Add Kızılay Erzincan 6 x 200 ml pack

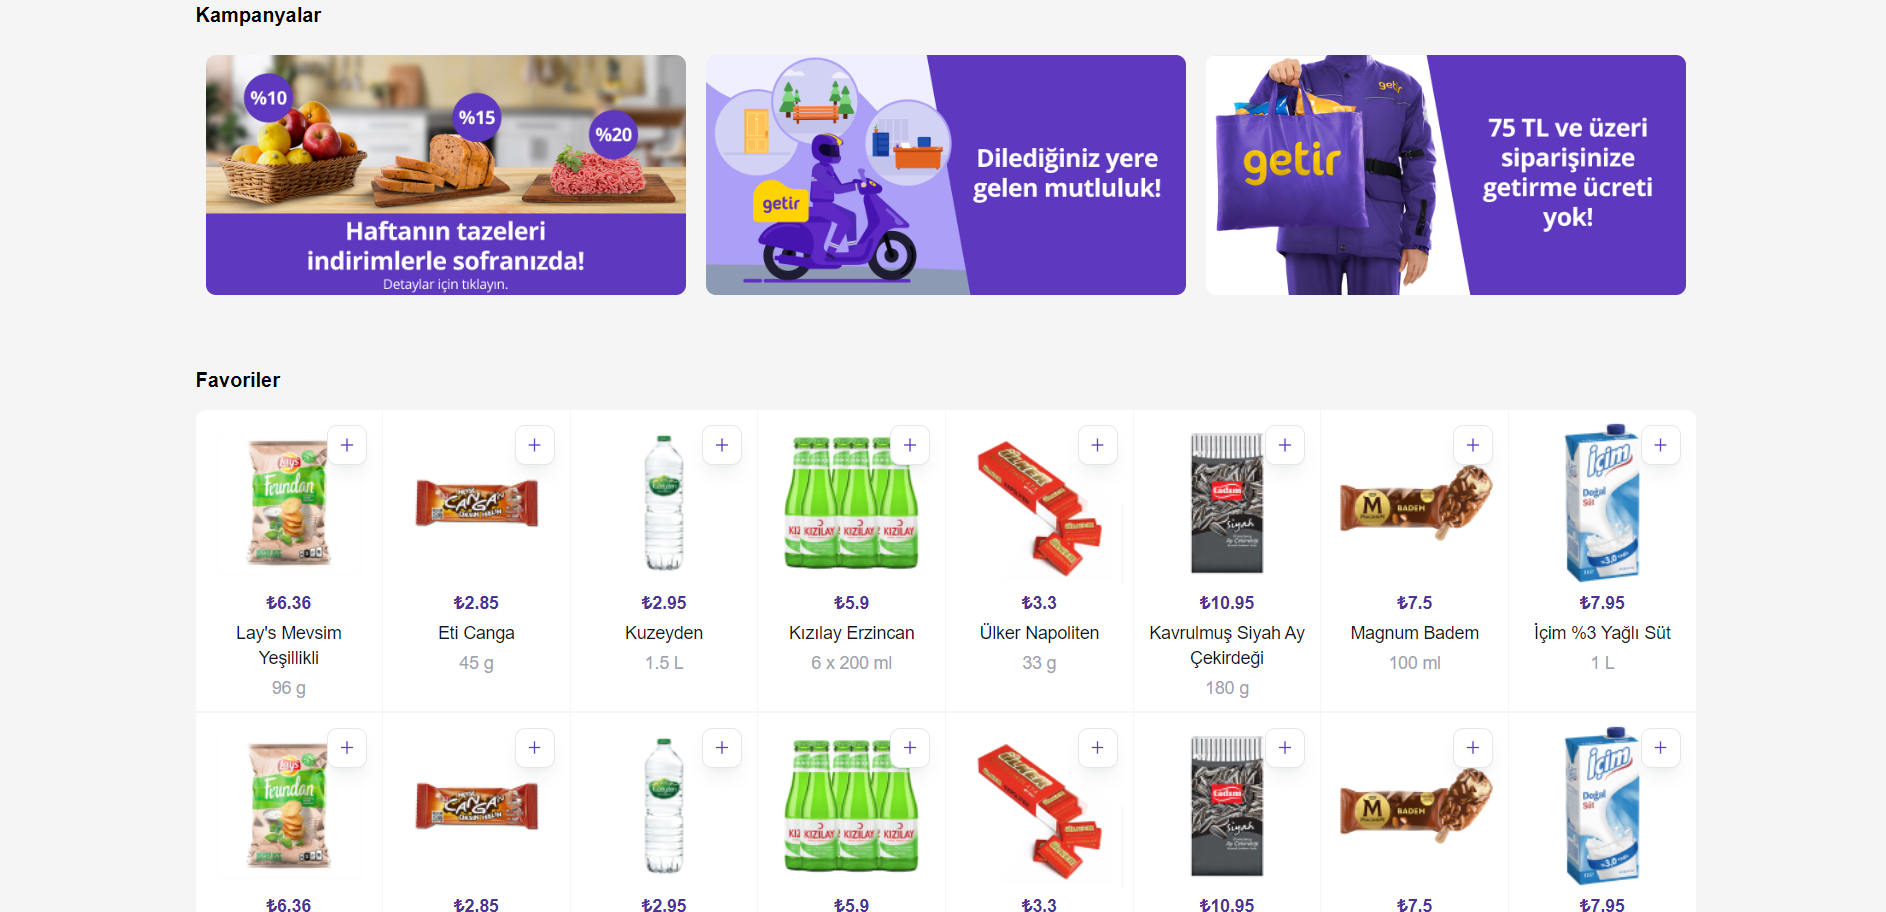point(910,445)
